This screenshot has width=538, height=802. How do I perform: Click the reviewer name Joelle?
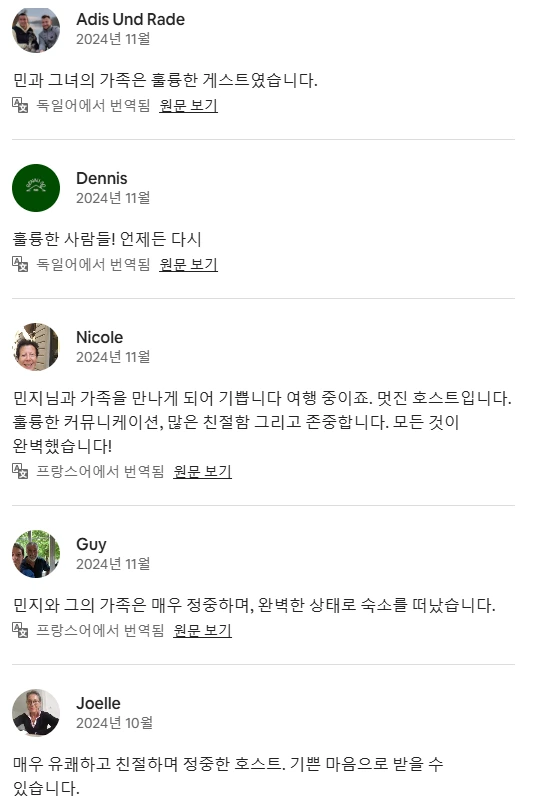pyautogui.click(x=98, y=703)
